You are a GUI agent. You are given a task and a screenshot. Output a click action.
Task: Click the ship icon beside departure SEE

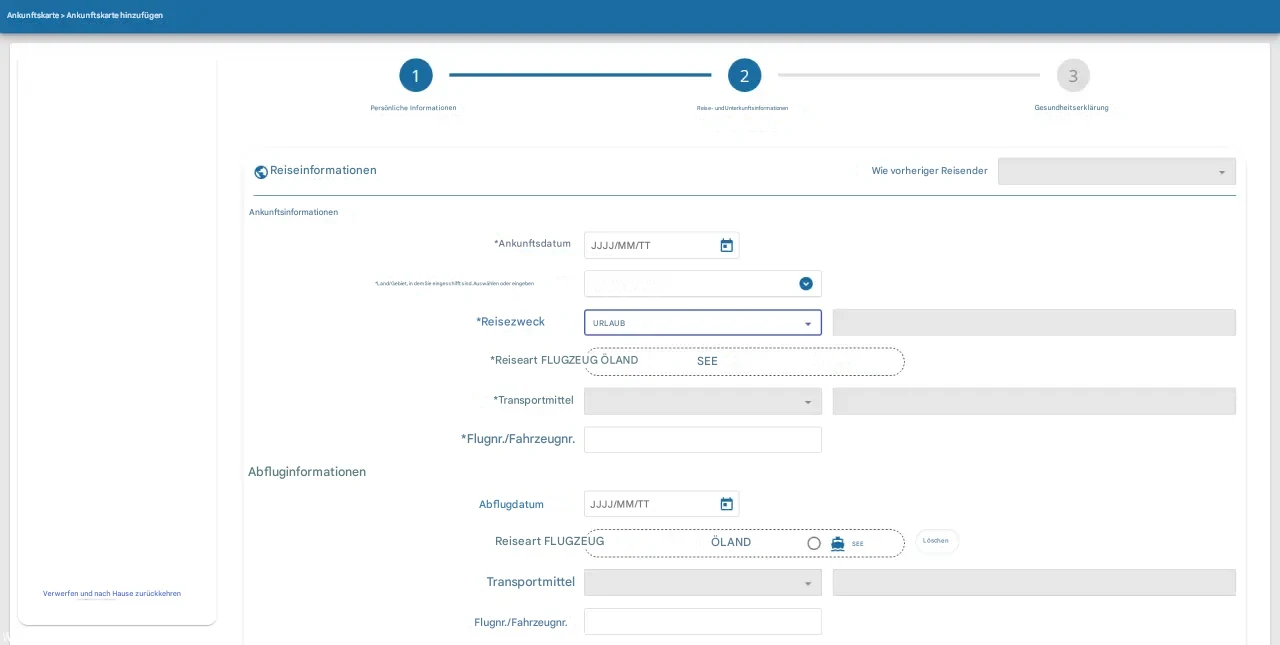click(838, 543)
